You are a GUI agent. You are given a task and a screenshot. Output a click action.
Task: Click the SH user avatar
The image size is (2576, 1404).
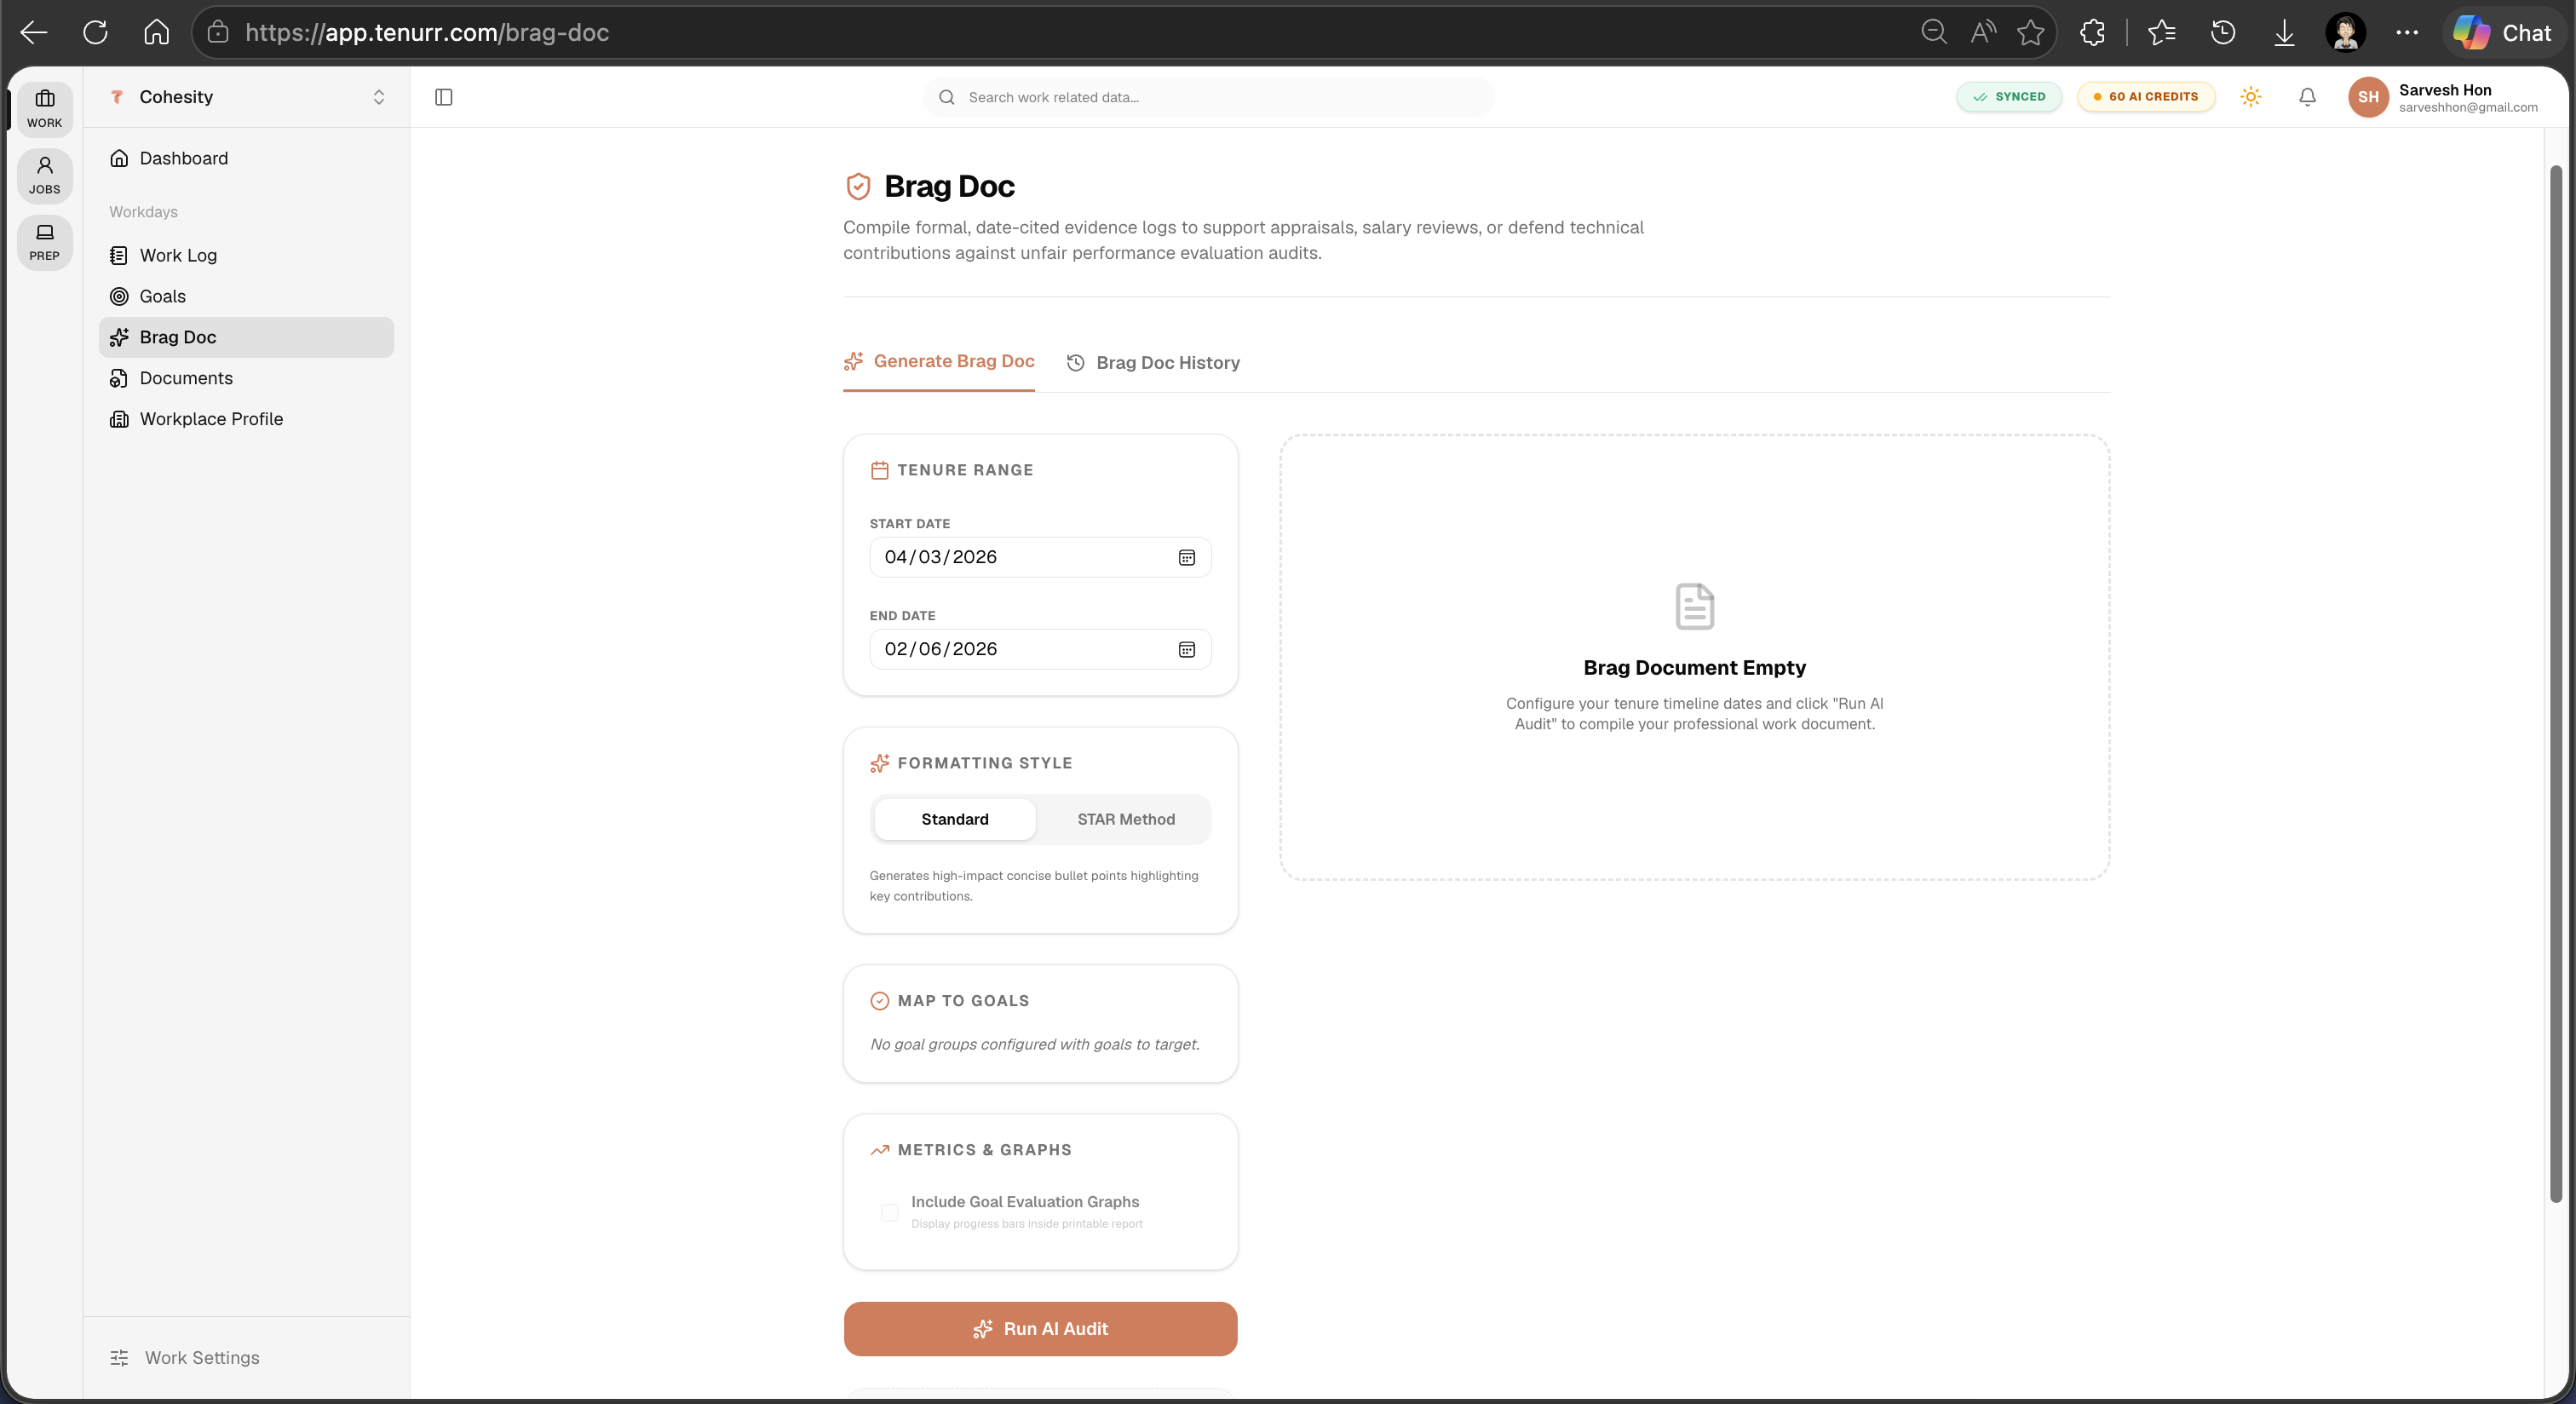[x=2368, y=97]
